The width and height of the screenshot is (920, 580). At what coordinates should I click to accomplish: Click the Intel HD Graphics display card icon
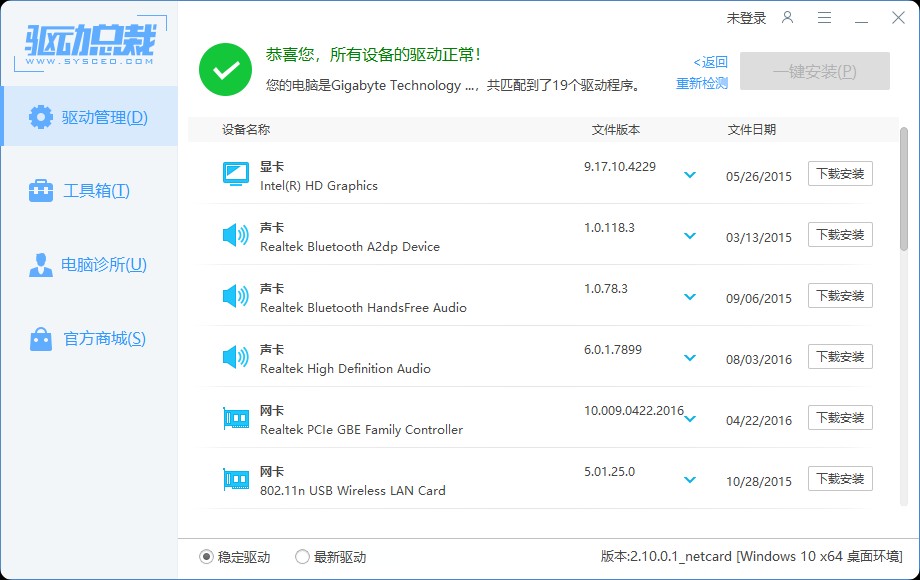click(x=234, y=173)
